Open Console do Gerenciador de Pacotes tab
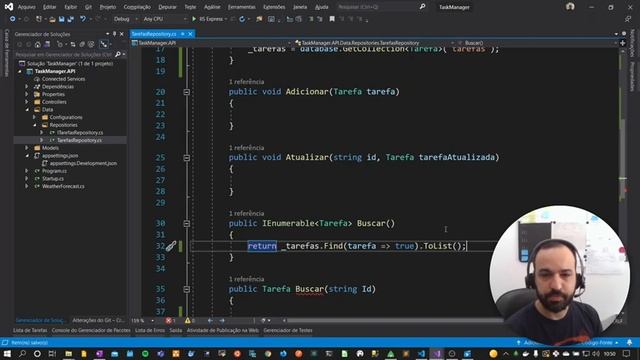 [91, 330]
